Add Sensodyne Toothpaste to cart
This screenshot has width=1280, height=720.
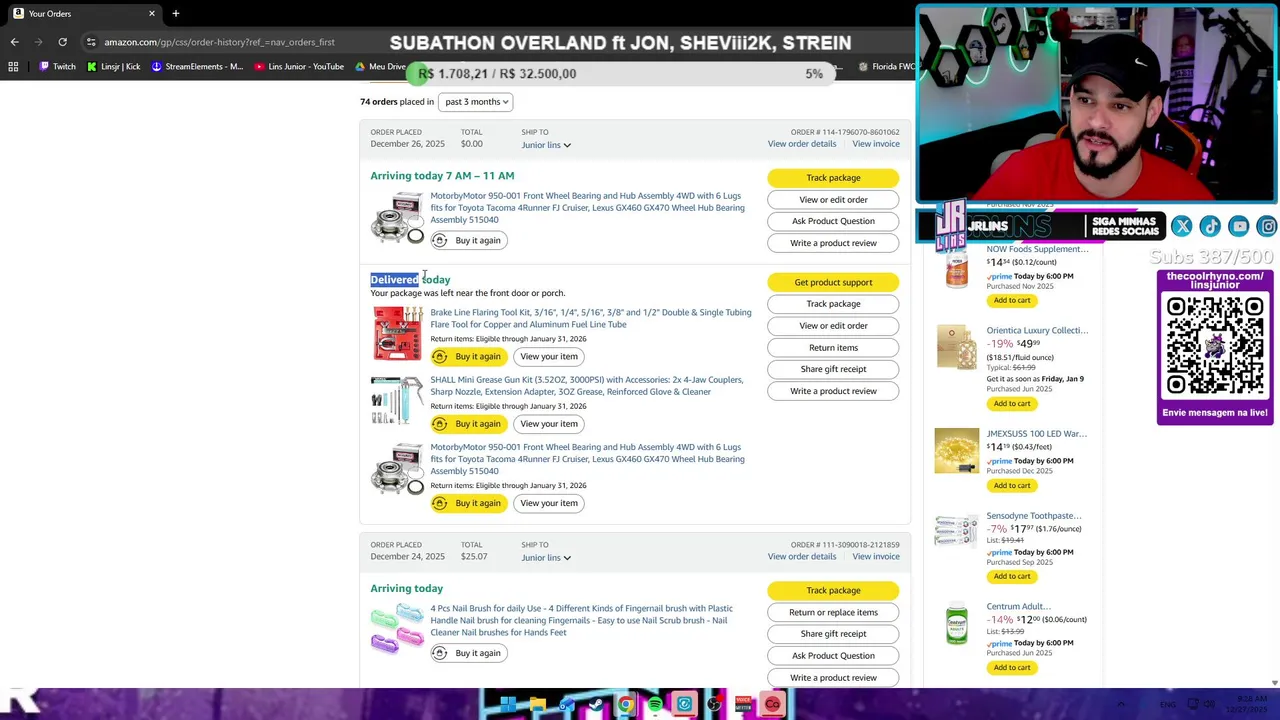tap(1012, 577)
